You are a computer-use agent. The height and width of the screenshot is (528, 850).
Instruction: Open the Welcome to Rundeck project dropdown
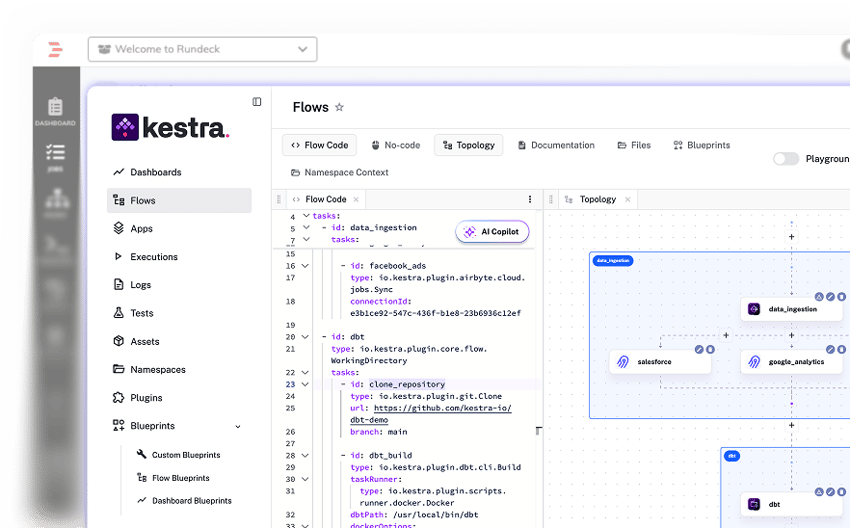(x=202, y=49)
